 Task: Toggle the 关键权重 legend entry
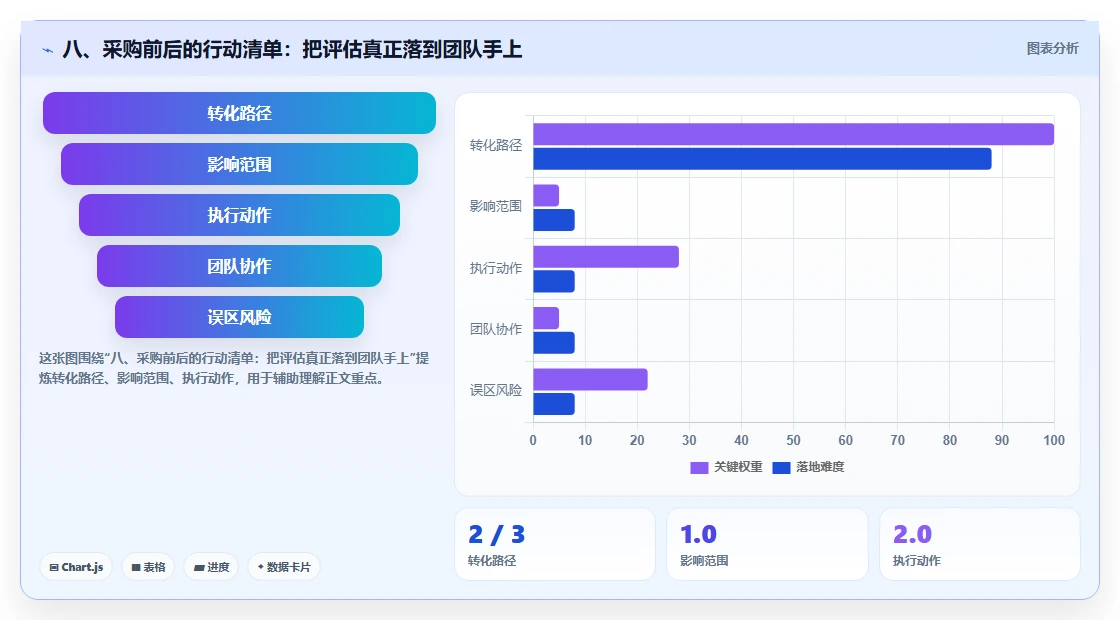(x=726, y=467)
